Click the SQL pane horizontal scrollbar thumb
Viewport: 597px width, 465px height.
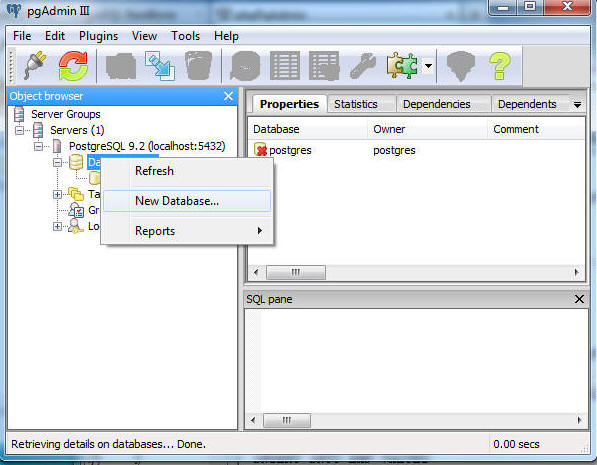point(287,420)
